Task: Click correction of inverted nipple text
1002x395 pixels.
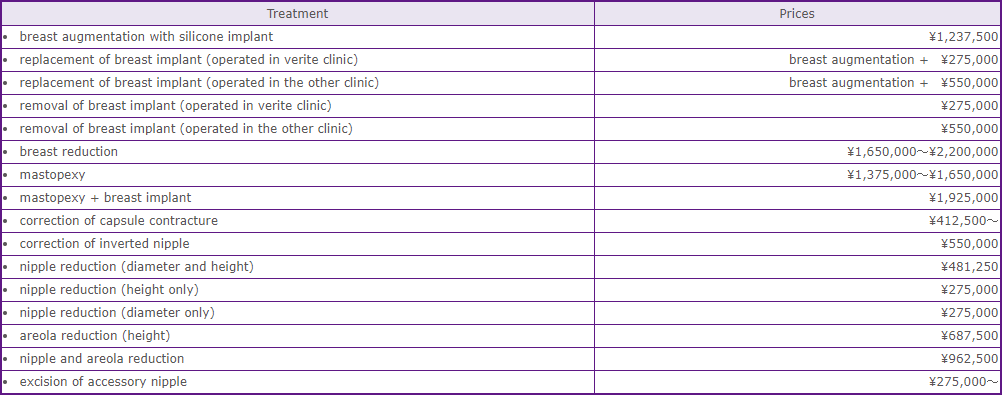Action: pos(105,244)
